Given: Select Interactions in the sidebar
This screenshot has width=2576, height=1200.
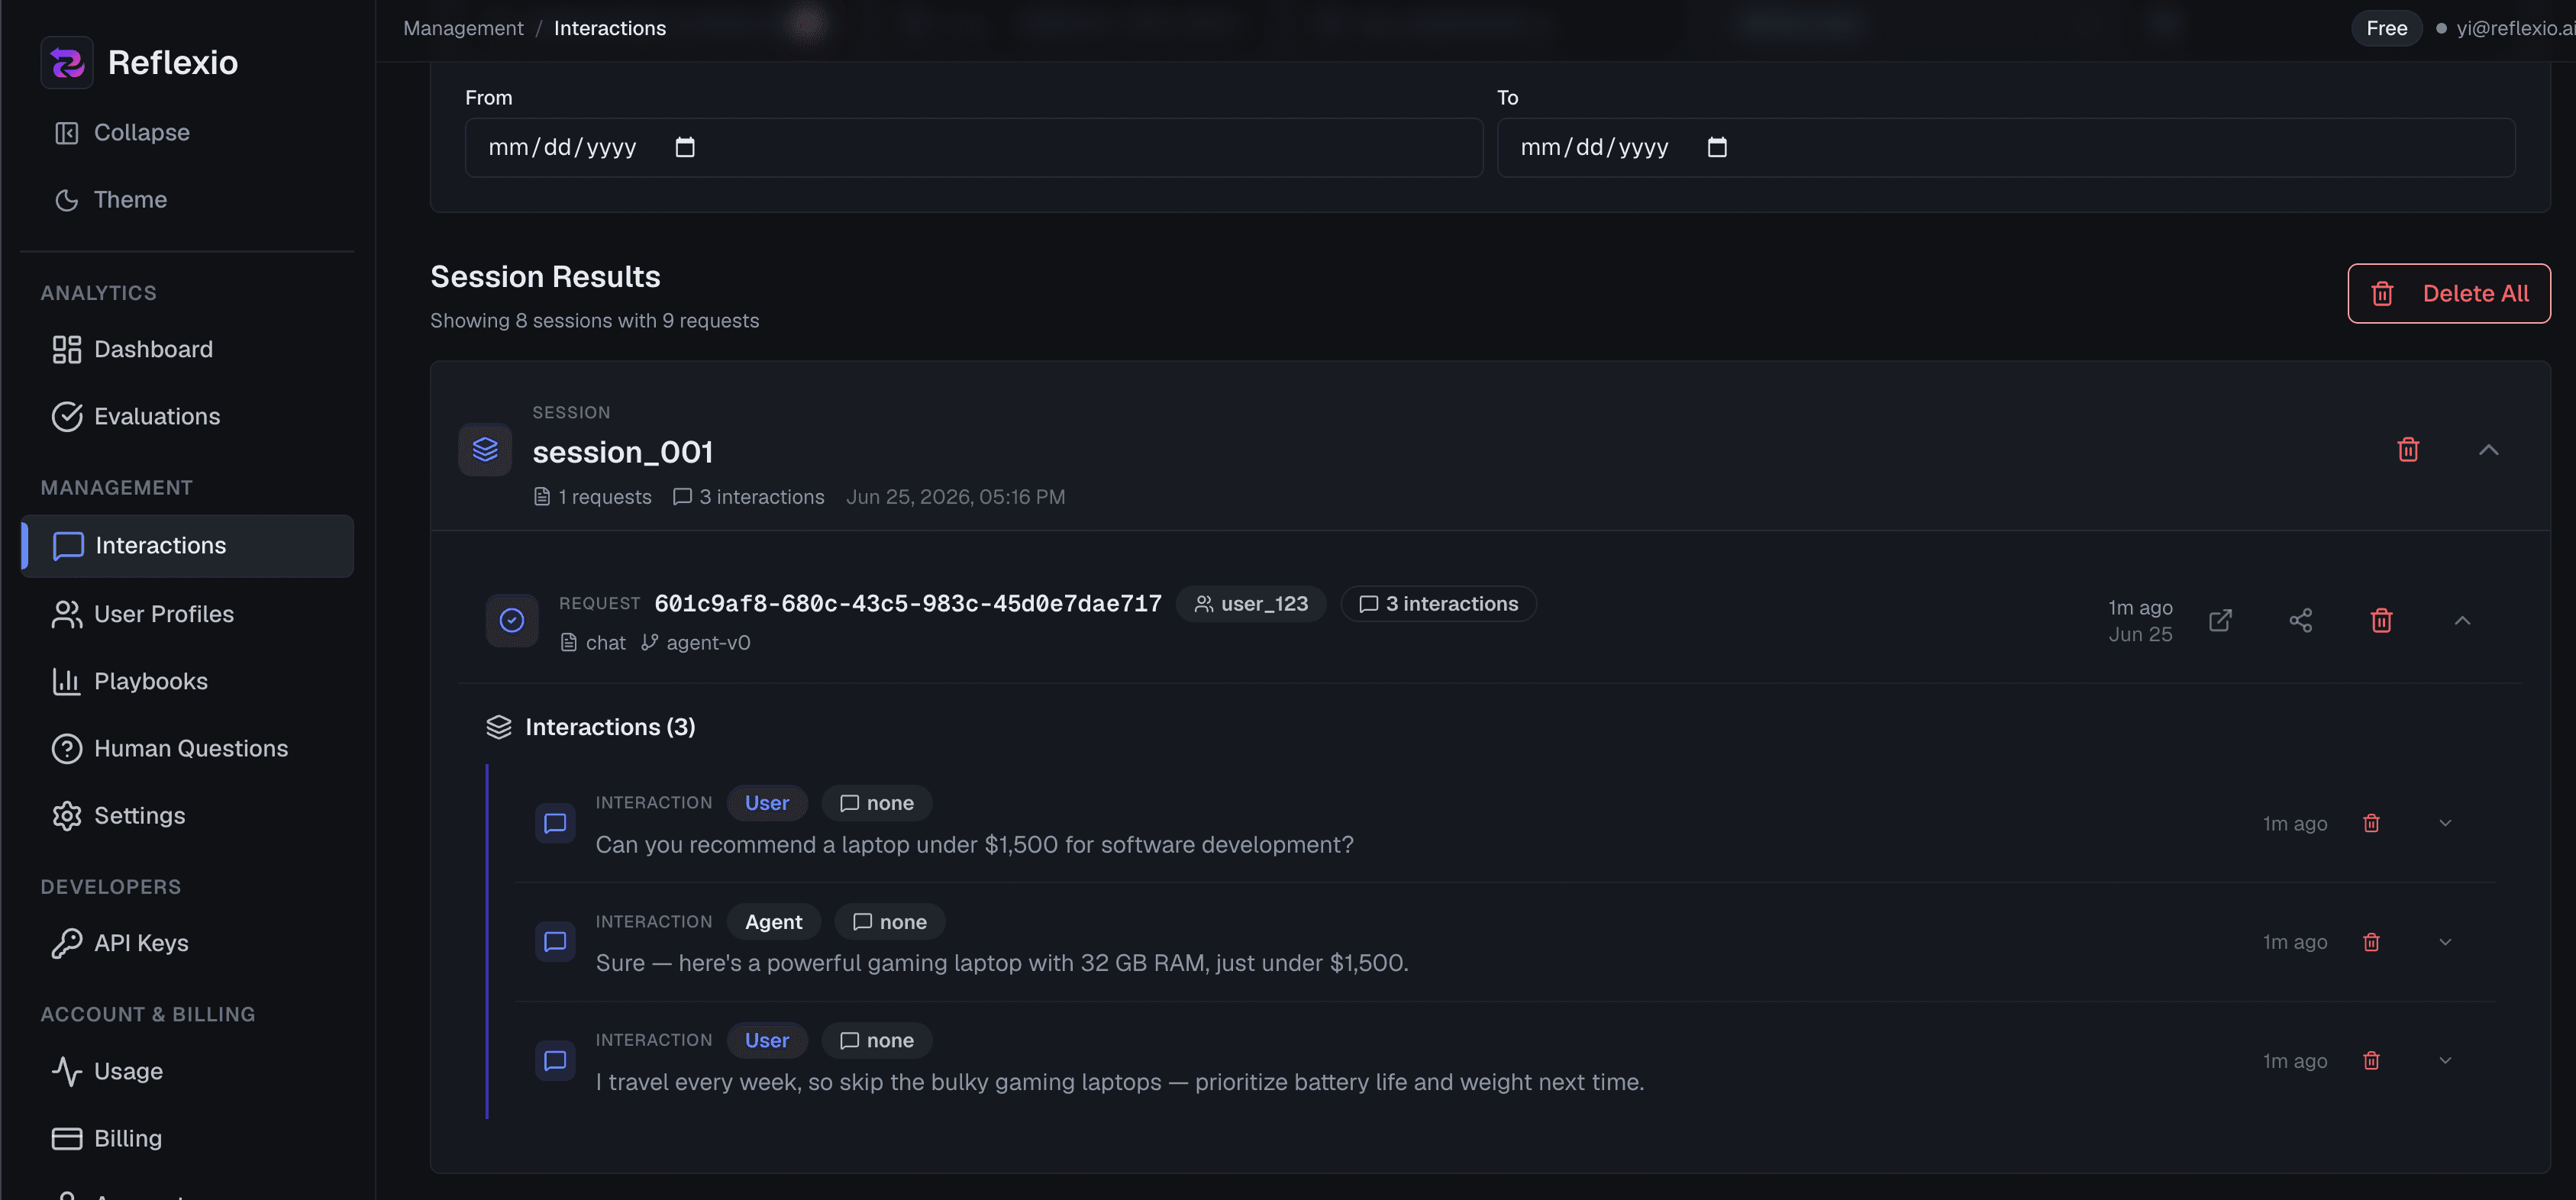Looking at the screenshot, I should pos(187,546).
